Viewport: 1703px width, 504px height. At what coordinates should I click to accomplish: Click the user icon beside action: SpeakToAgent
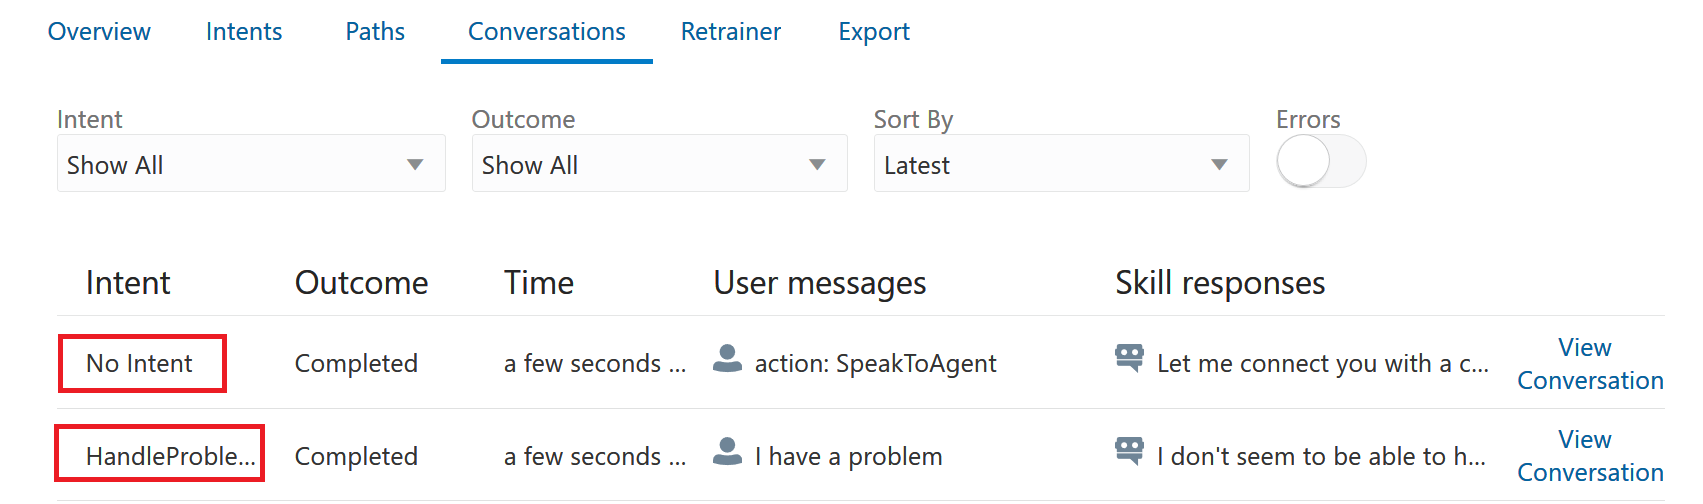pyautogui.click(x=727, y=359)
